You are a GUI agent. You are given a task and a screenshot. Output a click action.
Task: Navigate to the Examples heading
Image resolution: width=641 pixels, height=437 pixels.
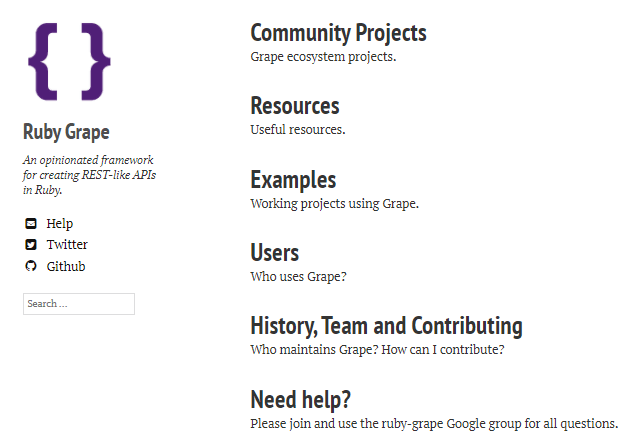293,180
